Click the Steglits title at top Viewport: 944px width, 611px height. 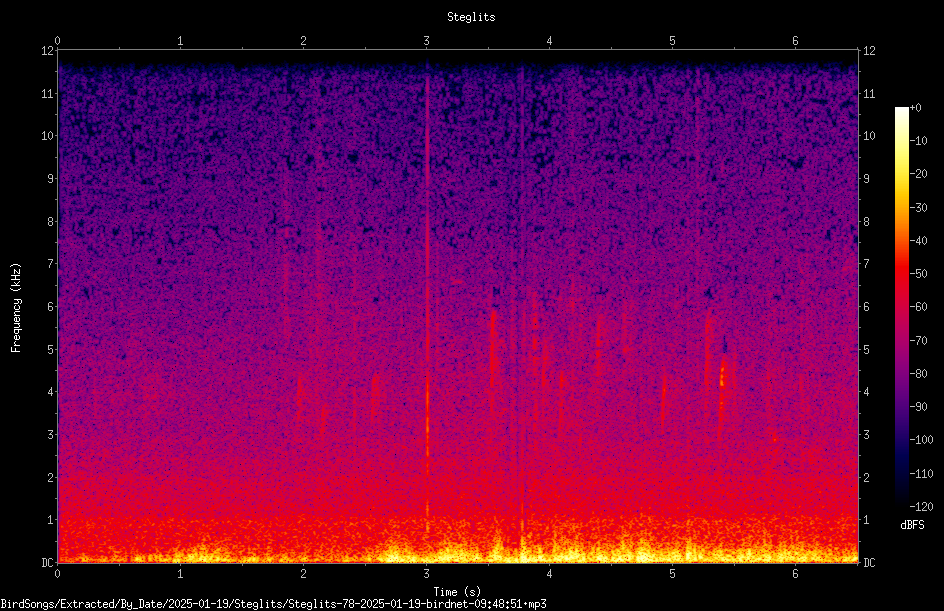point(471,17)
